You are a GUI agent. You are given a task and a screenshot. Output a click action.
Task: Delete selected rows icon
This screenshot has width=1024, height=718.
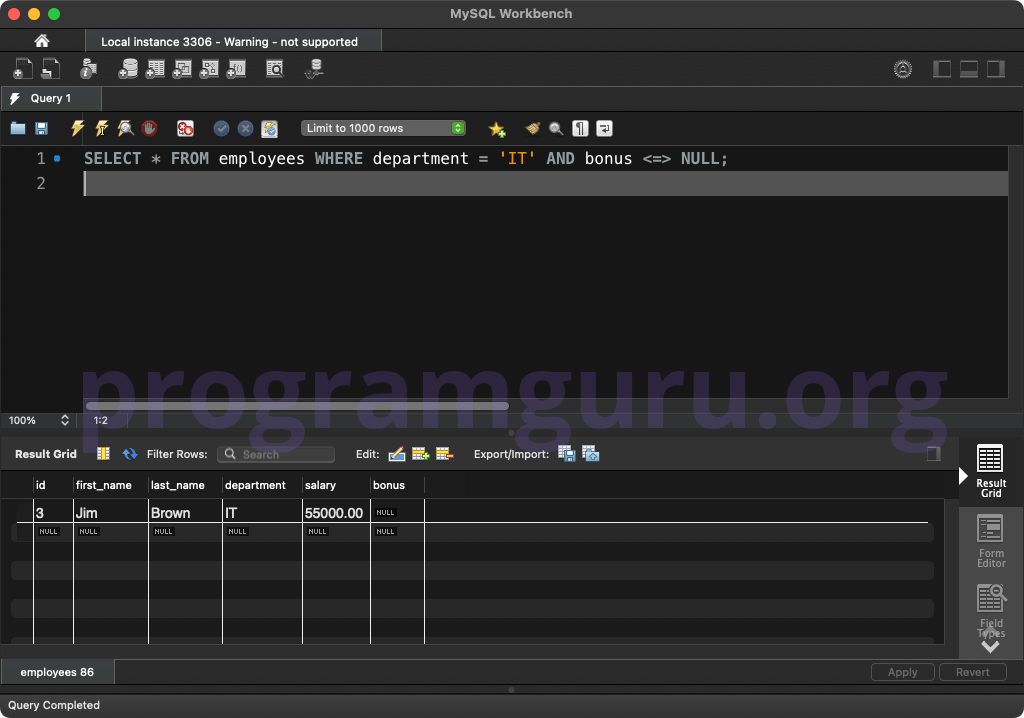(445, 453)
